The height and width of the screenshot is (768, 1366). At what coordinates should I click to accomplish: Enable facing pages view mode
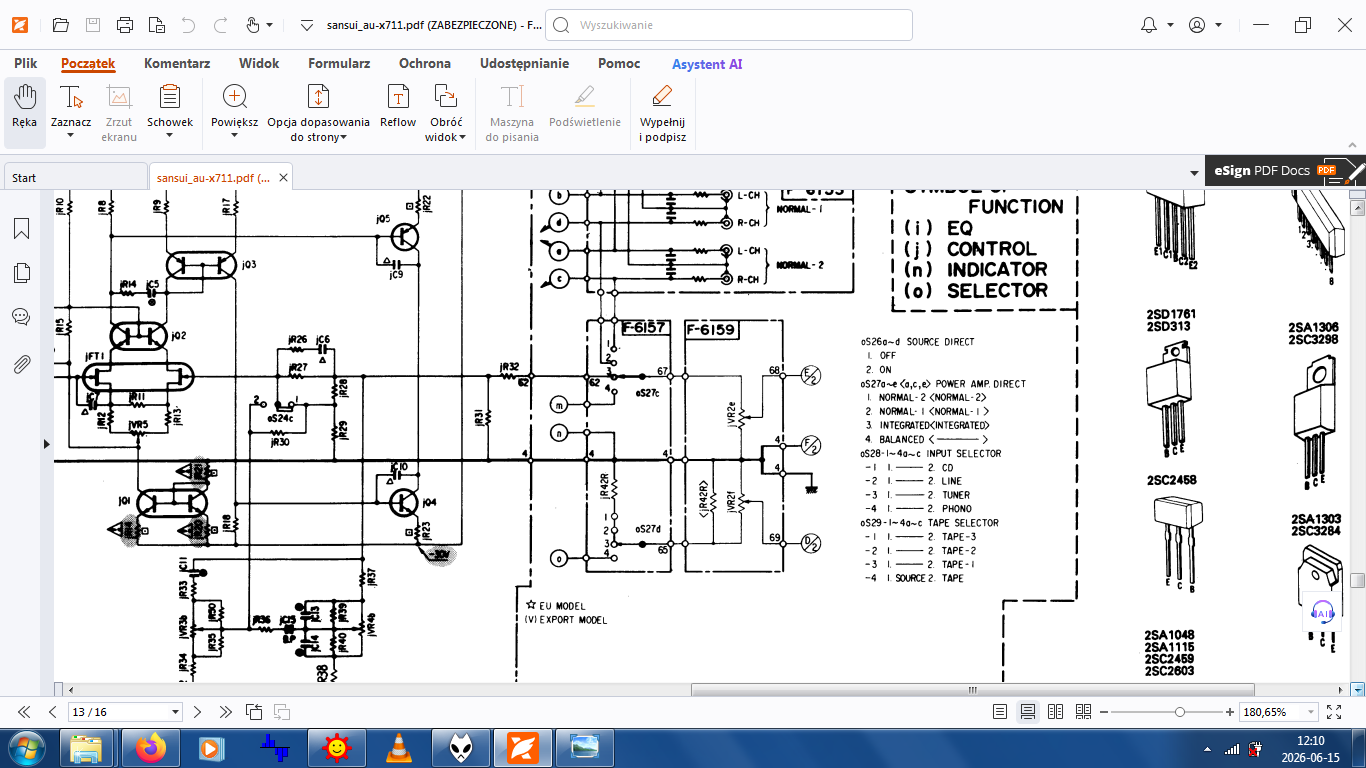tap(1055, 712)
